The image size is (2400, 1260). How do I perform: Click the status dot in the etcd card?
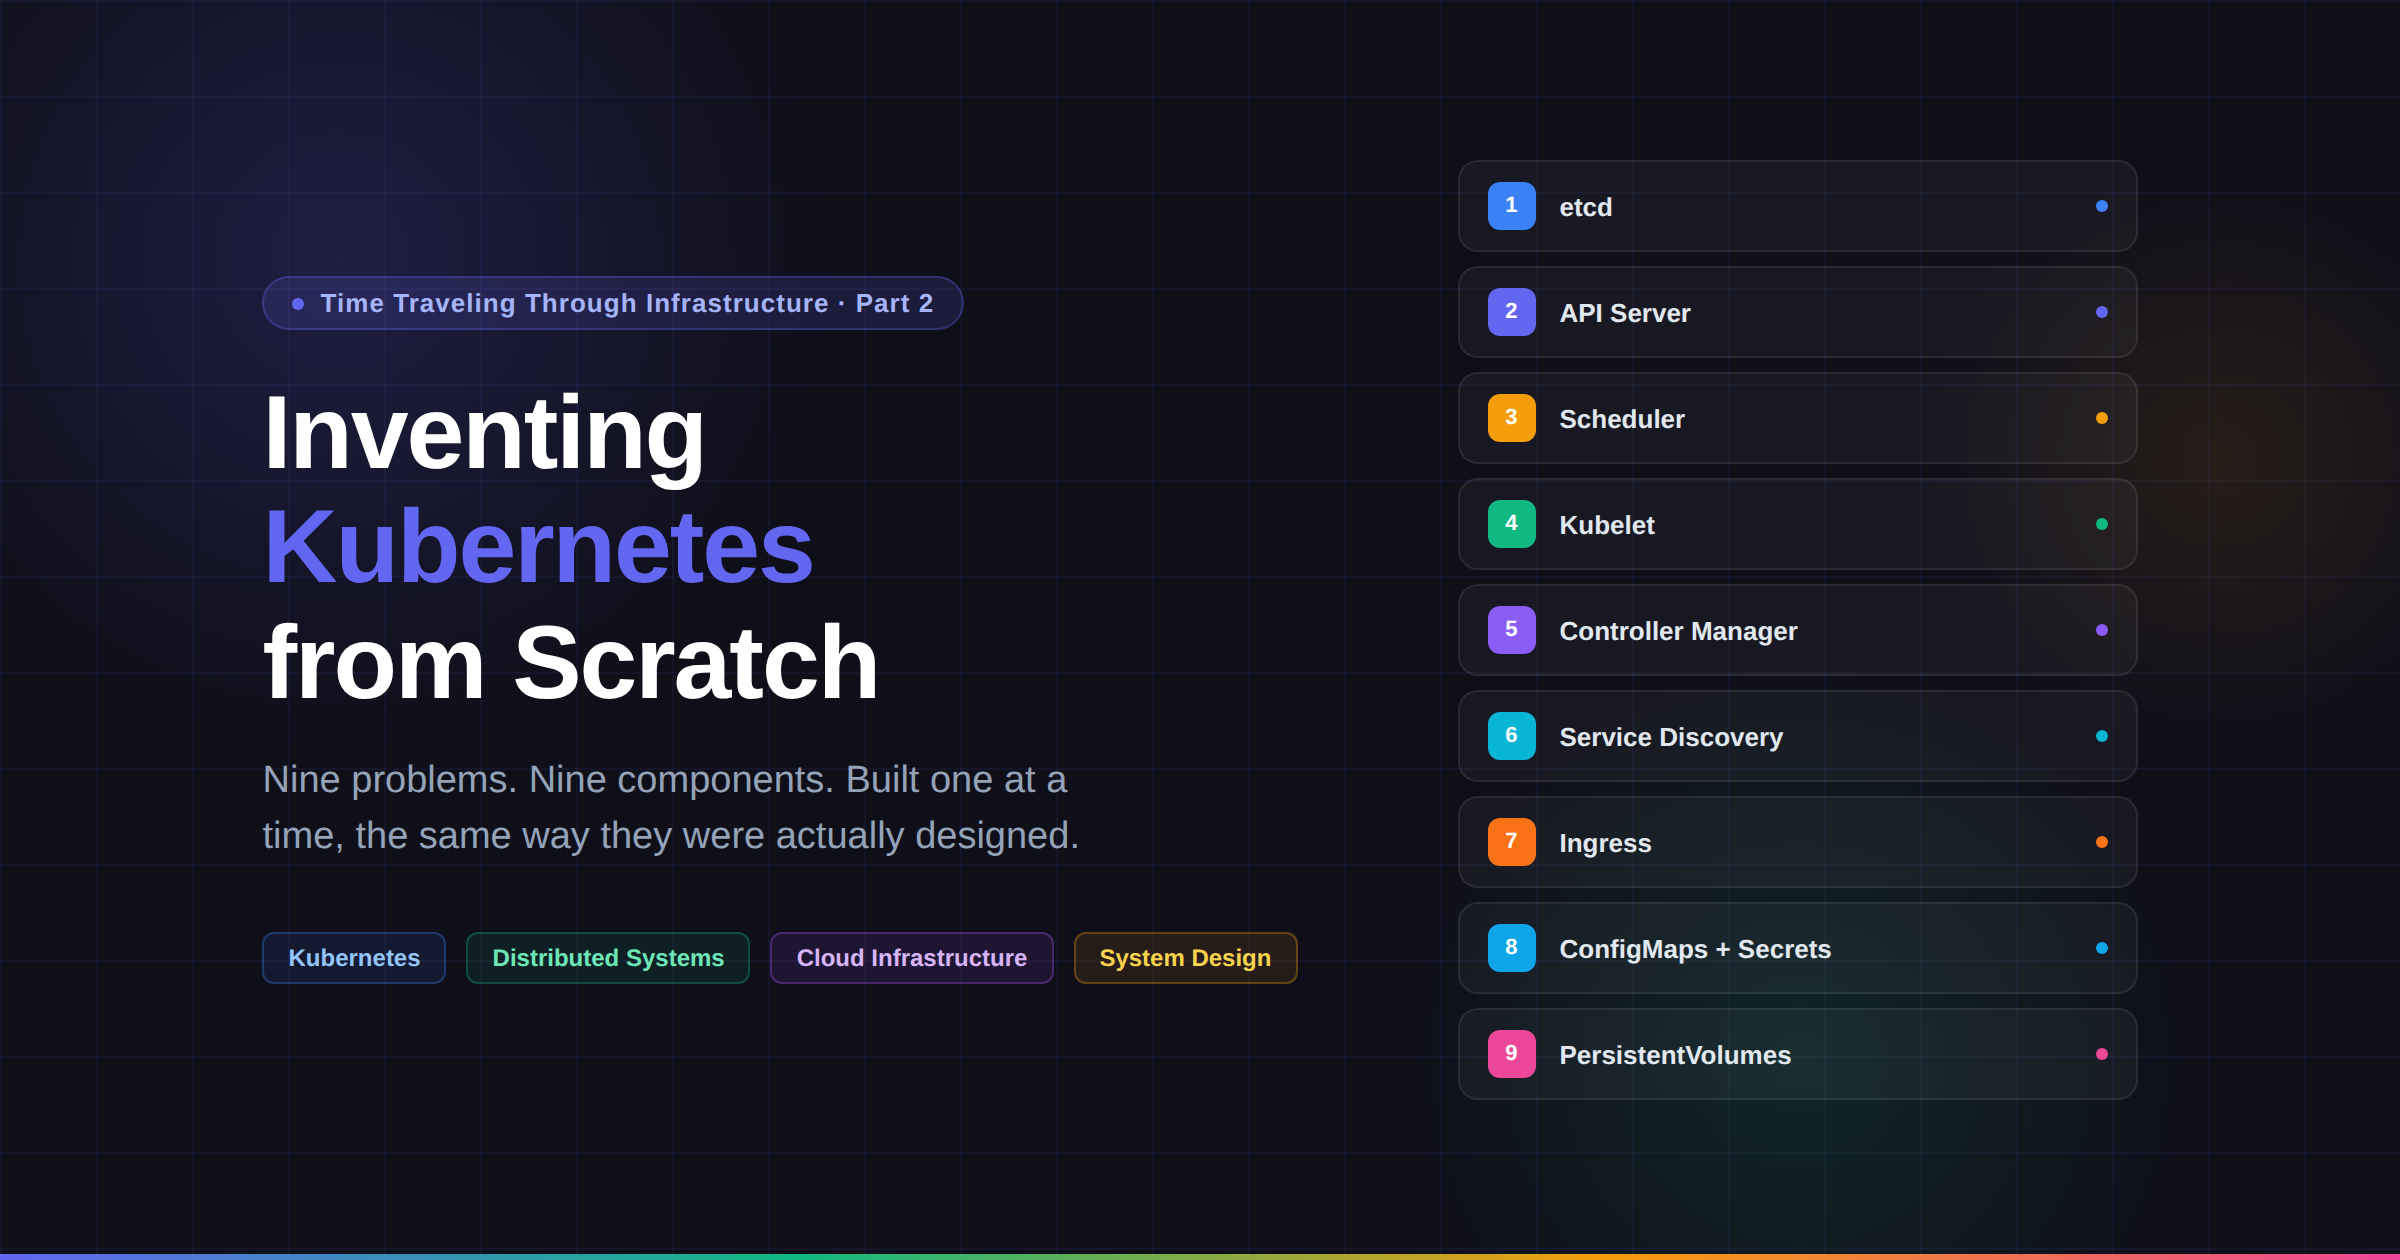2101,206
